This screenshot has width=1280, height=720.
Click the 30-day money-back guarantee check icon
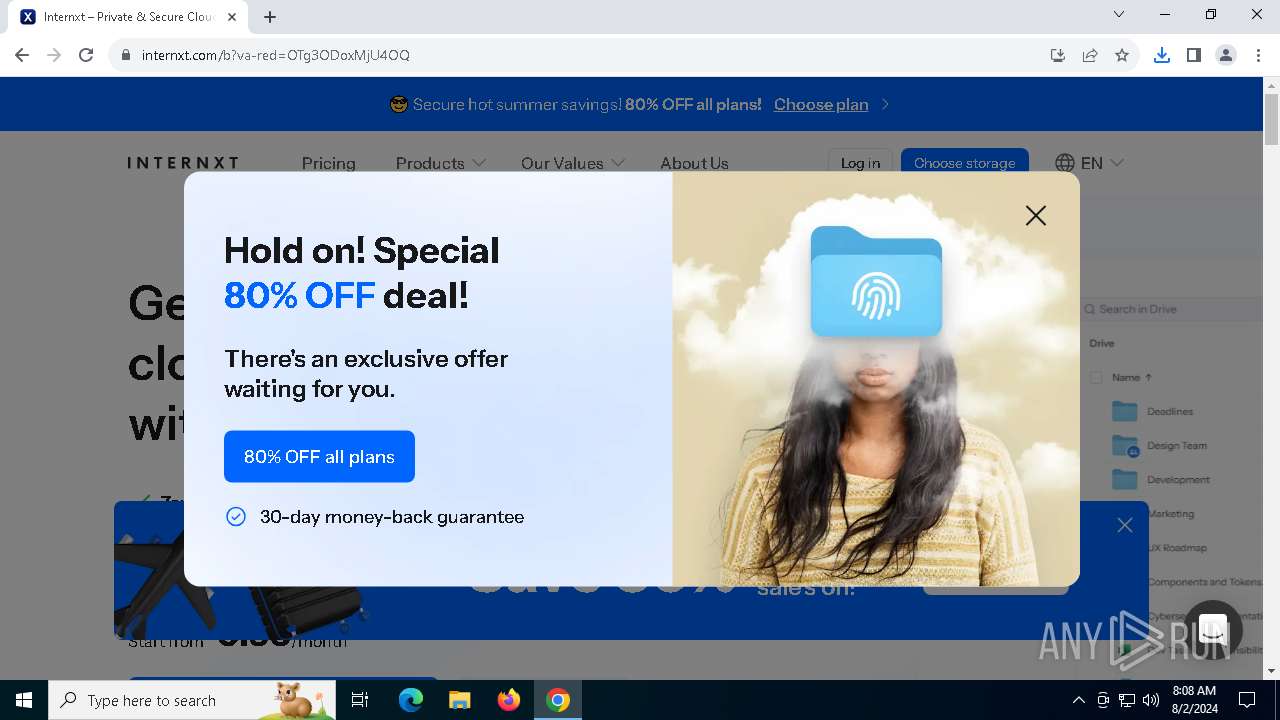click(236, 517)
